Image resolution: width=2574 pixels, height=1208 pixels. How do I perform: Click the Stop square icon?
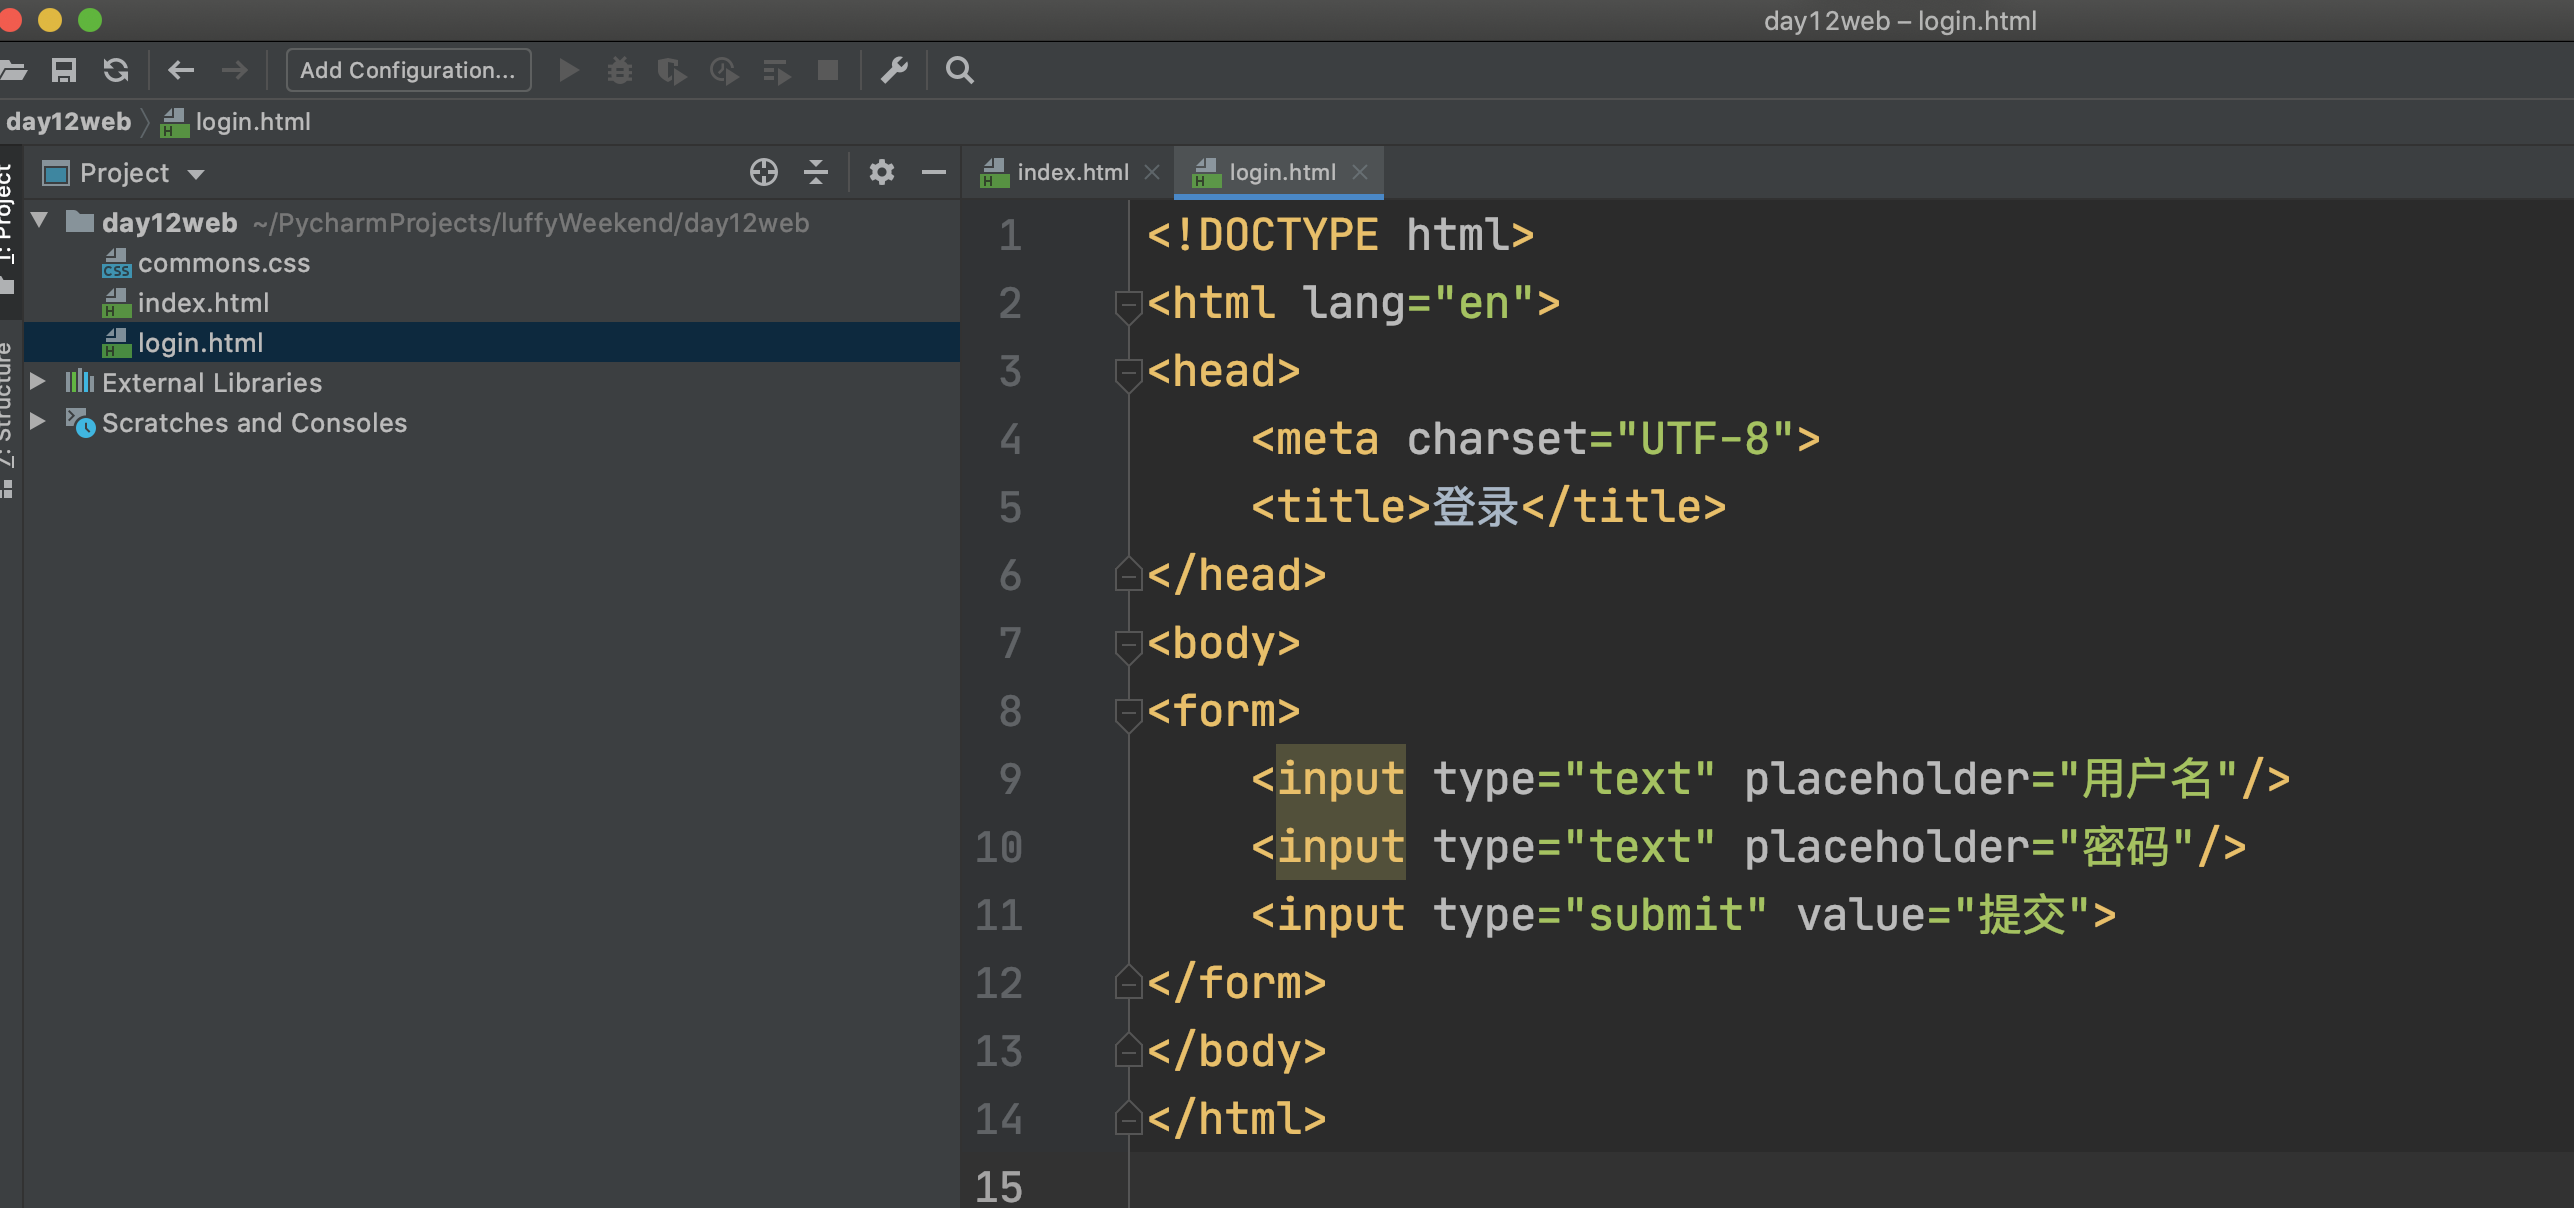coord(828,70)
